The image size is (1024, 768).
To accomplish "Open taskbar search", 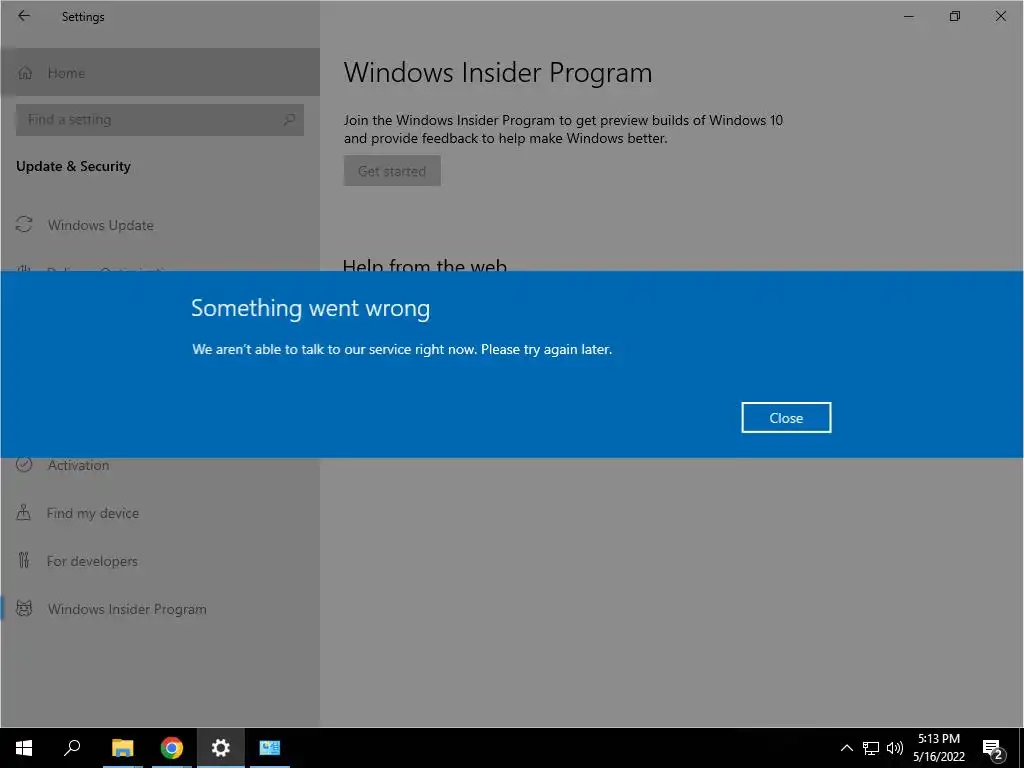I will (x=72, y=748).
